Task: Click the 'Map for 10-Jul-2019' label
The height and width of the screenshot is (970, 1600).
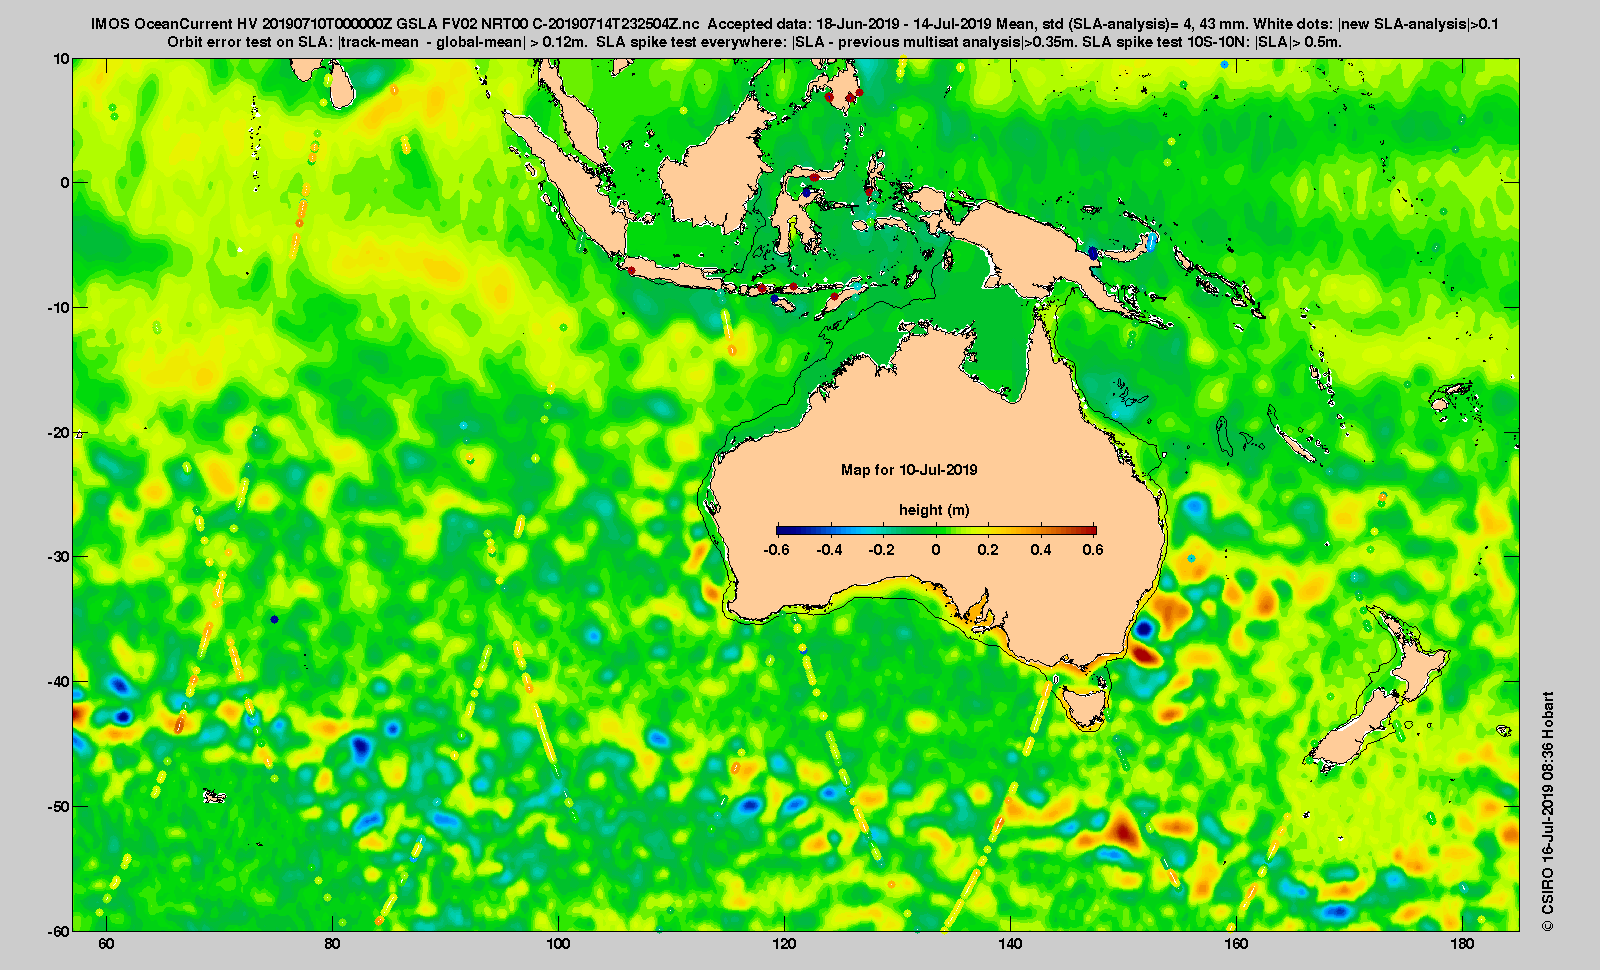Action: tap(909, 470)
